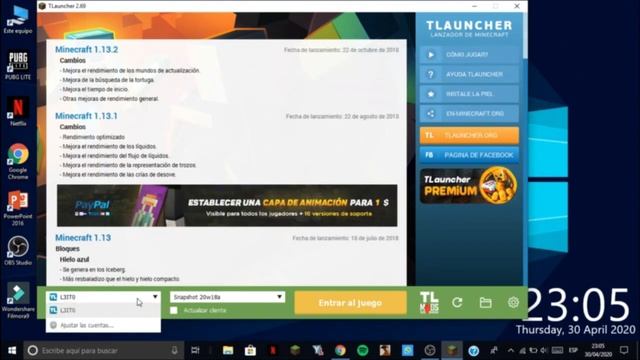The image size is (640, 360).
Task: Select PowerPoint 2016 desktop shortcut
Action: click(x=18, y=208)
